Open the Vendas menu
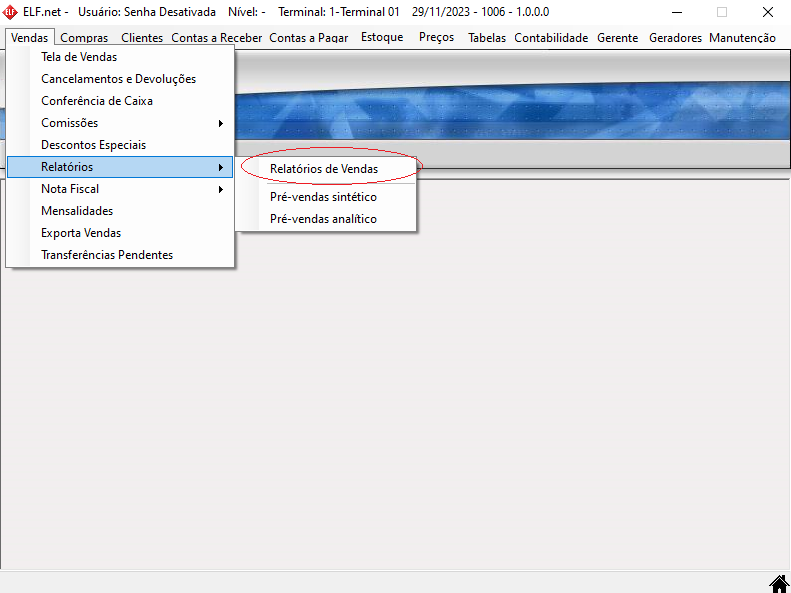This screenshot has width=791, height=593. pos(30,38)
